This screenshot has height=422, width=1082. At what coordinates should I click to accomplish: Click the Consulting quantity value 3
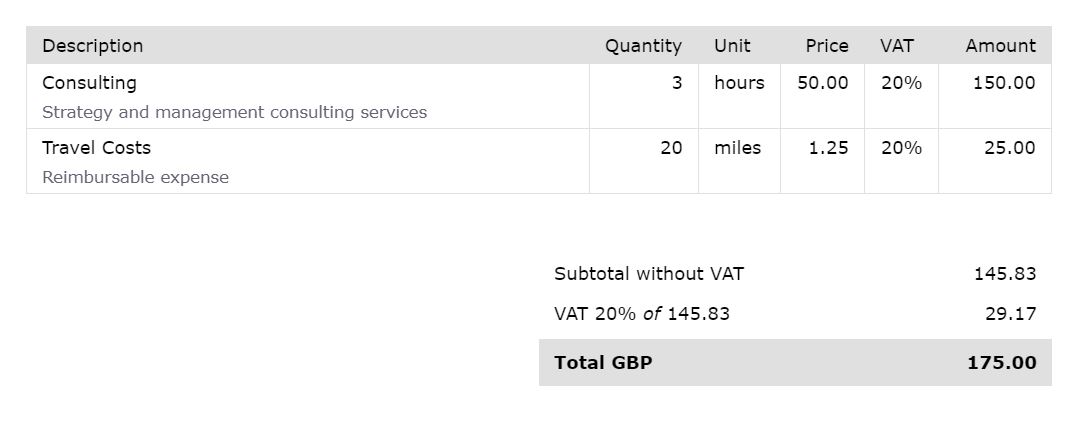(x=677, y=83)
